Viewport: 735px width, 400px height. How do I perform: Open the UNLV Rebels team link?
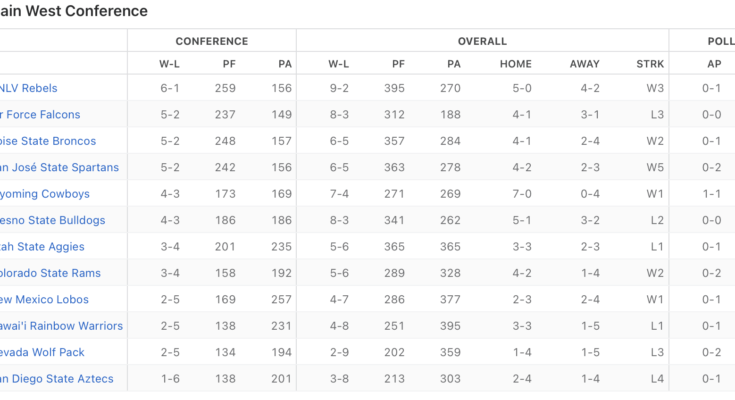click(28, 88)
